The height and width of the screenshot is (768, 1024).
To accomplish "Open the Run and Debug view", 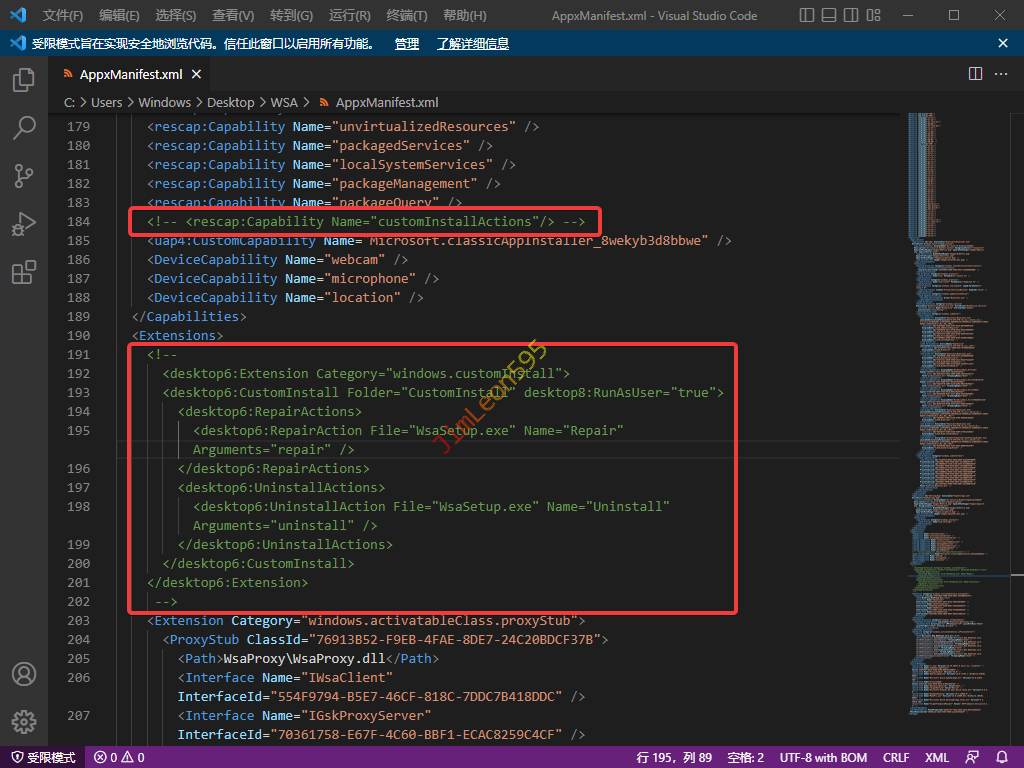I will (x=24, y=224).
